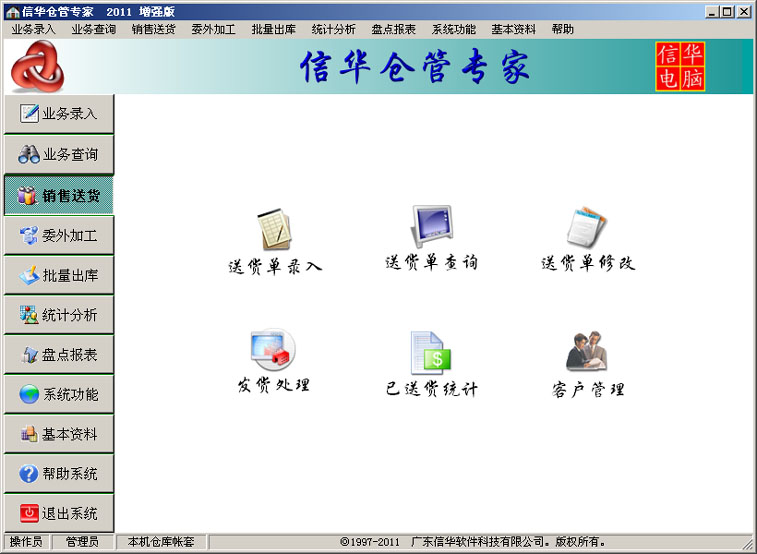
Task: Click the 信华电脑 red logo badge
Action: pos(680,67)
